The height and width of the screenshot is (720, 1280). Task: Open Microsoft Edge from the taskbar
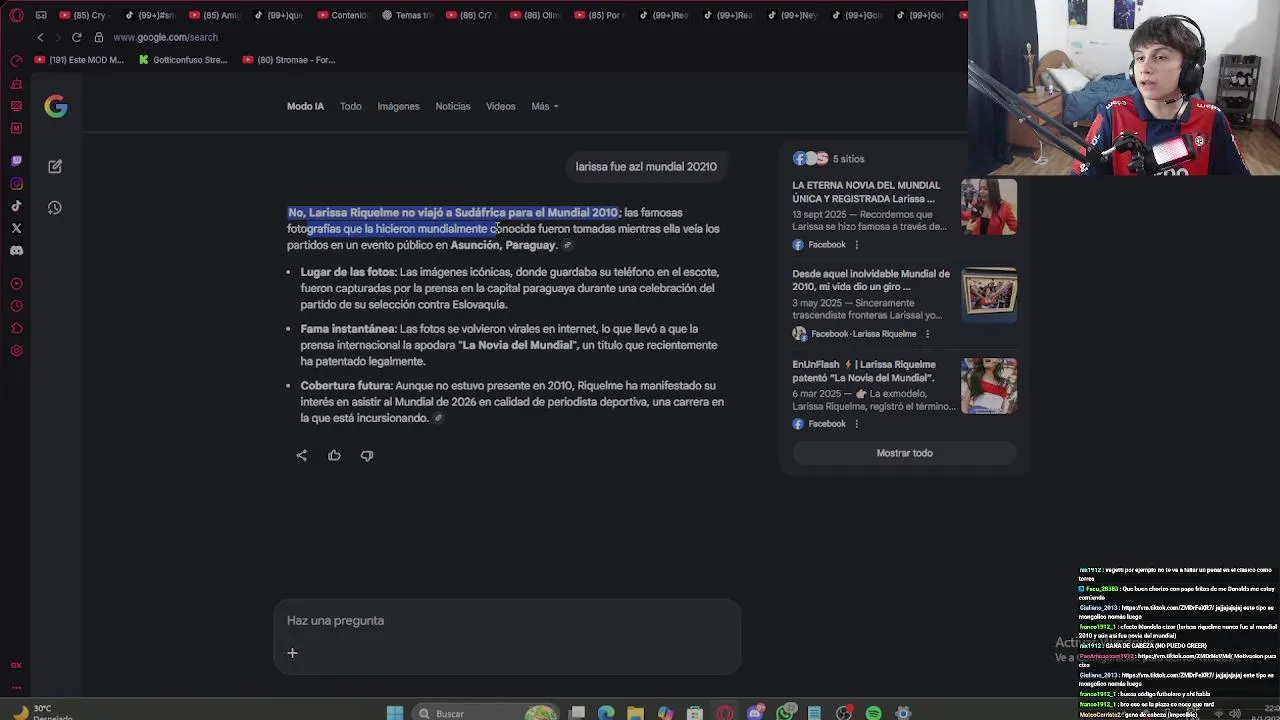pyautogui.click(x=606, y=713)
